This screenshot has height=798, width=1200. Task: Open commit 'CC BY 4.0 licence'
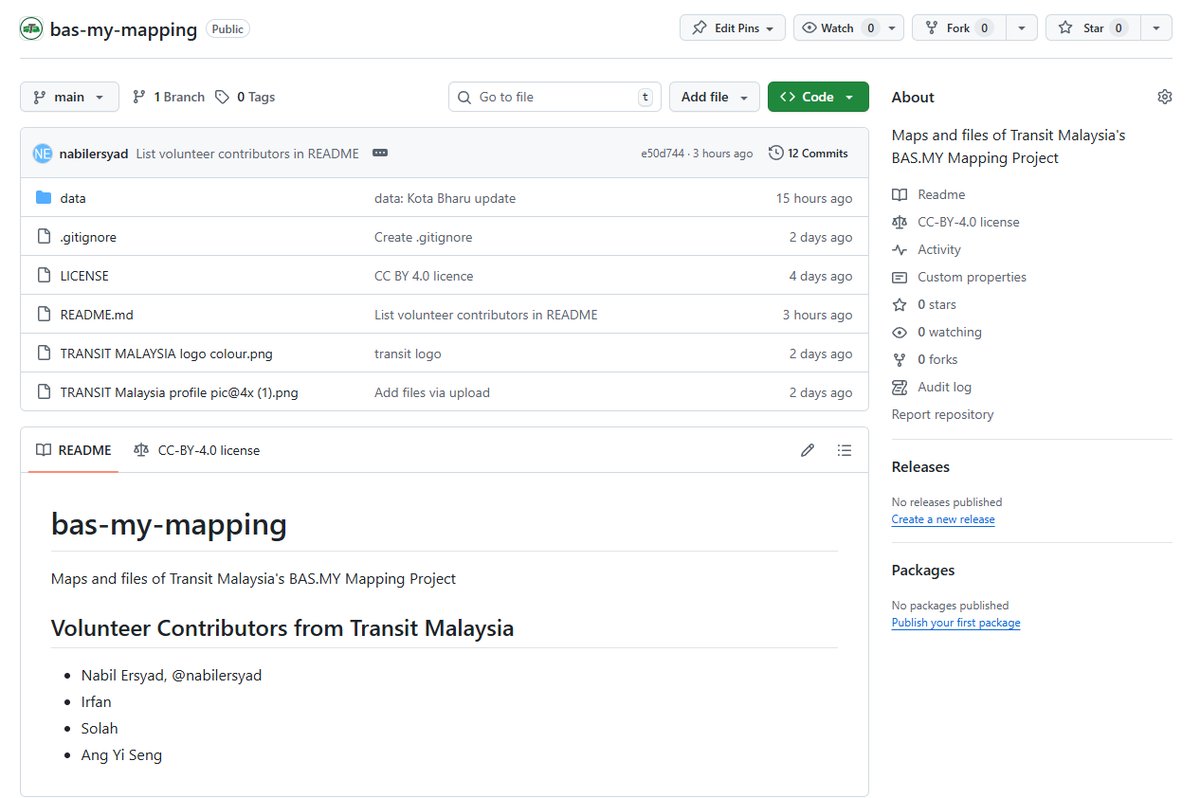(x=424, y=276)
